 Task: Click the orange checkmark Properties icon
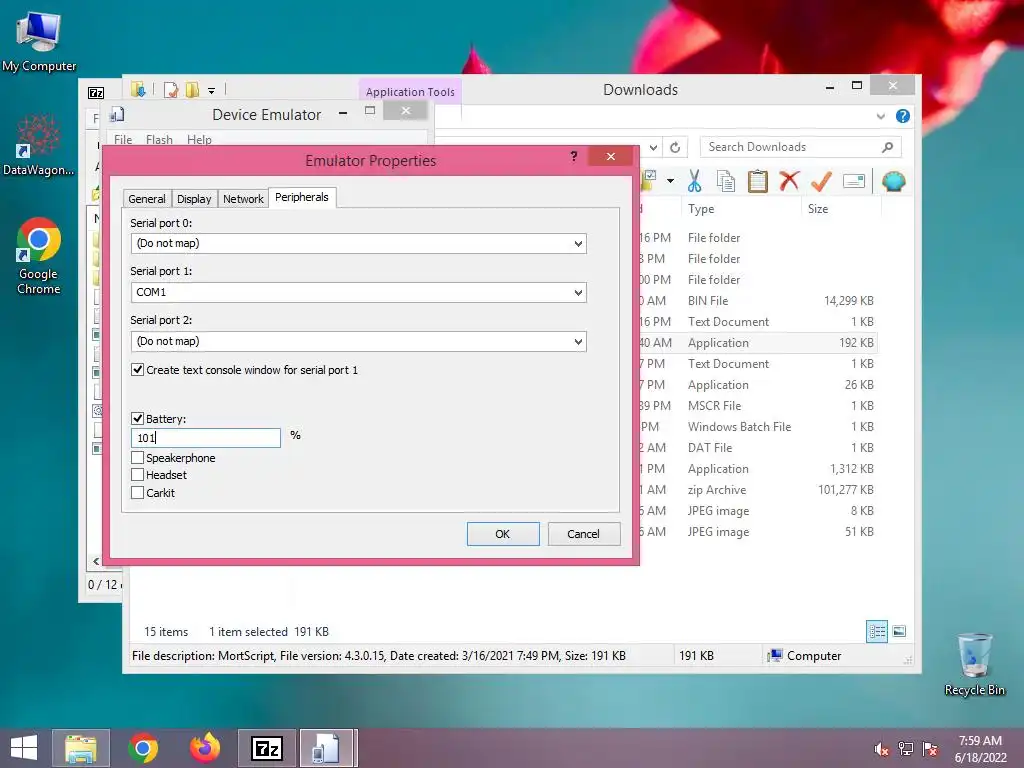pos(821,181)
